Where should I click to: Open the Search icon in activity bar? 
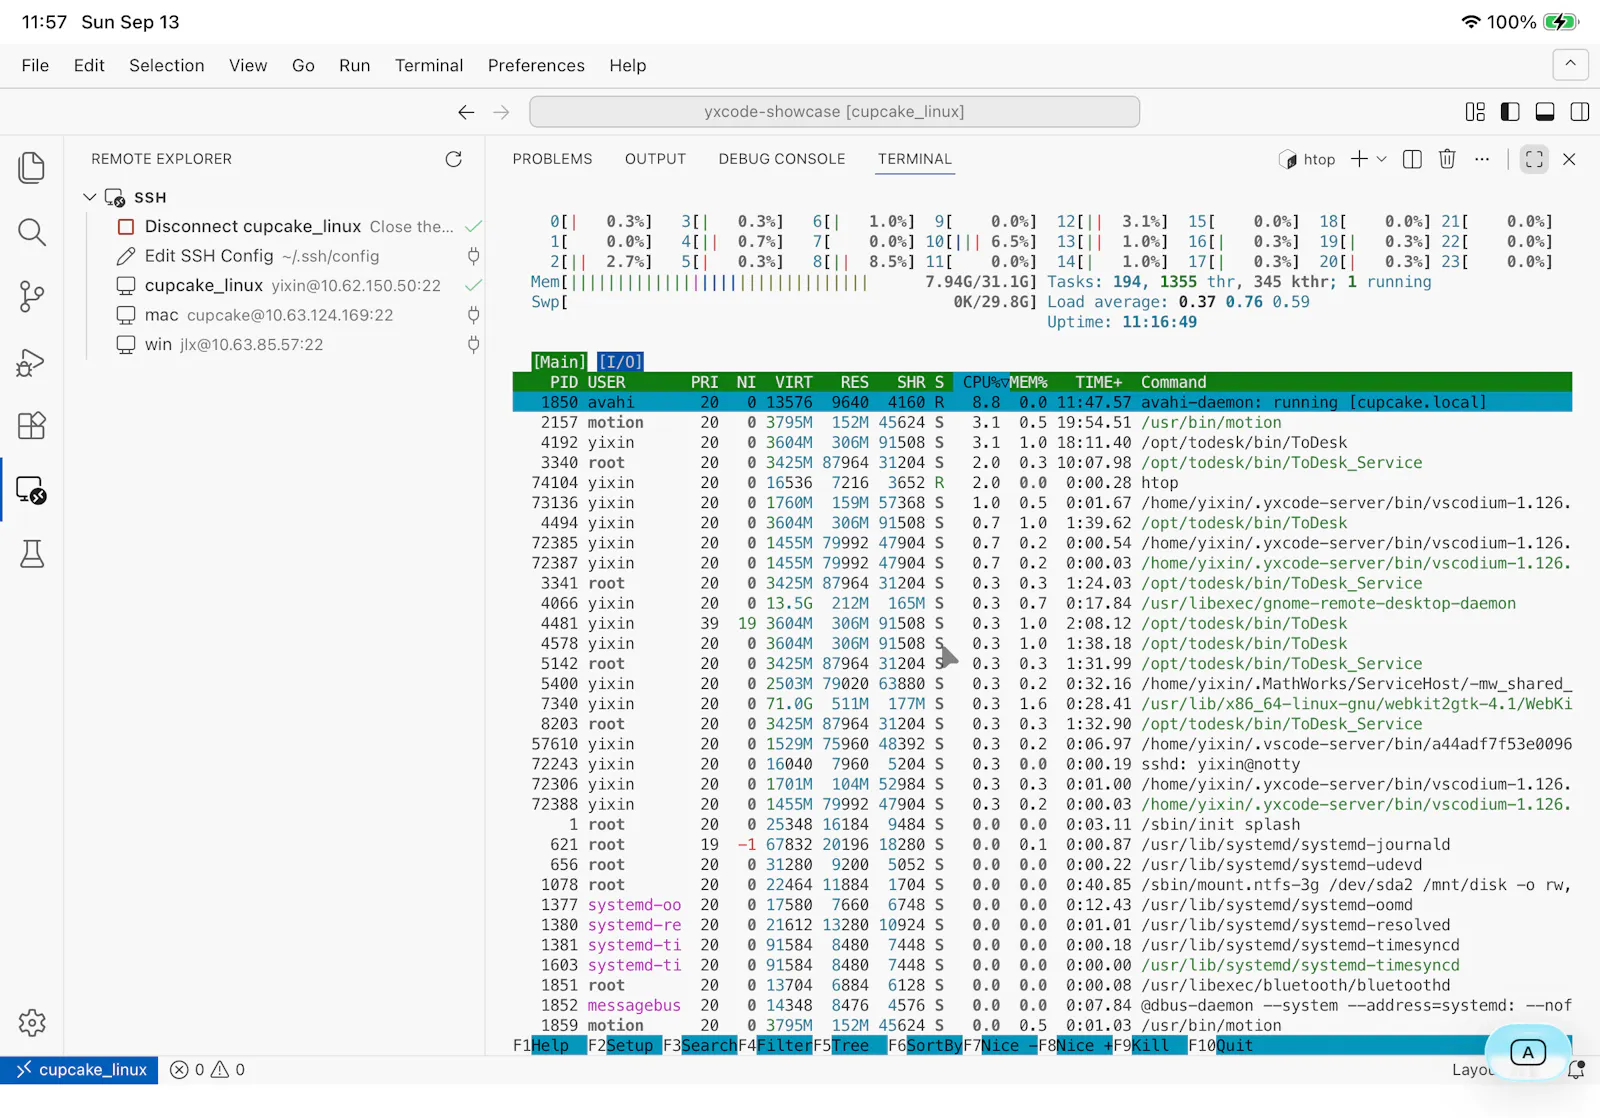click(32, 233)
